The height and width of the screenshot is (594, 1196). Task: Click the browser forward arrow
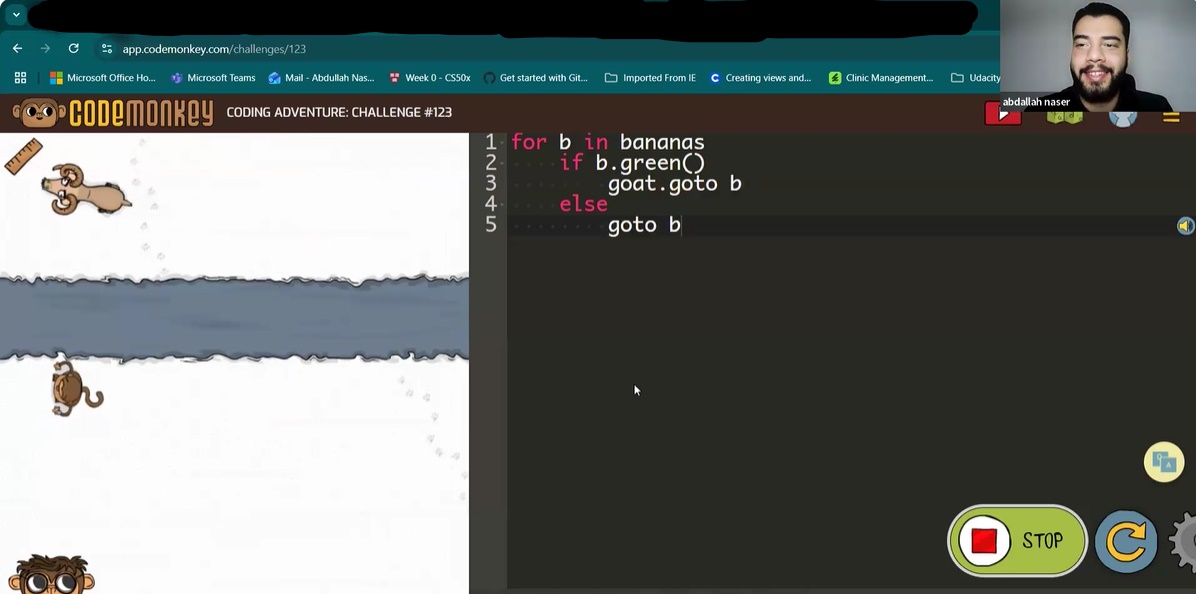pos(45,49)
